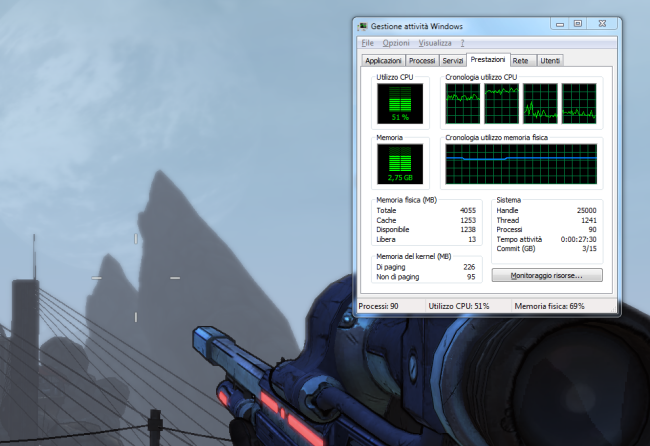Switch to the Utenti tab
The width and height of the screenshot is (650, 446).
tap(550, 61)
